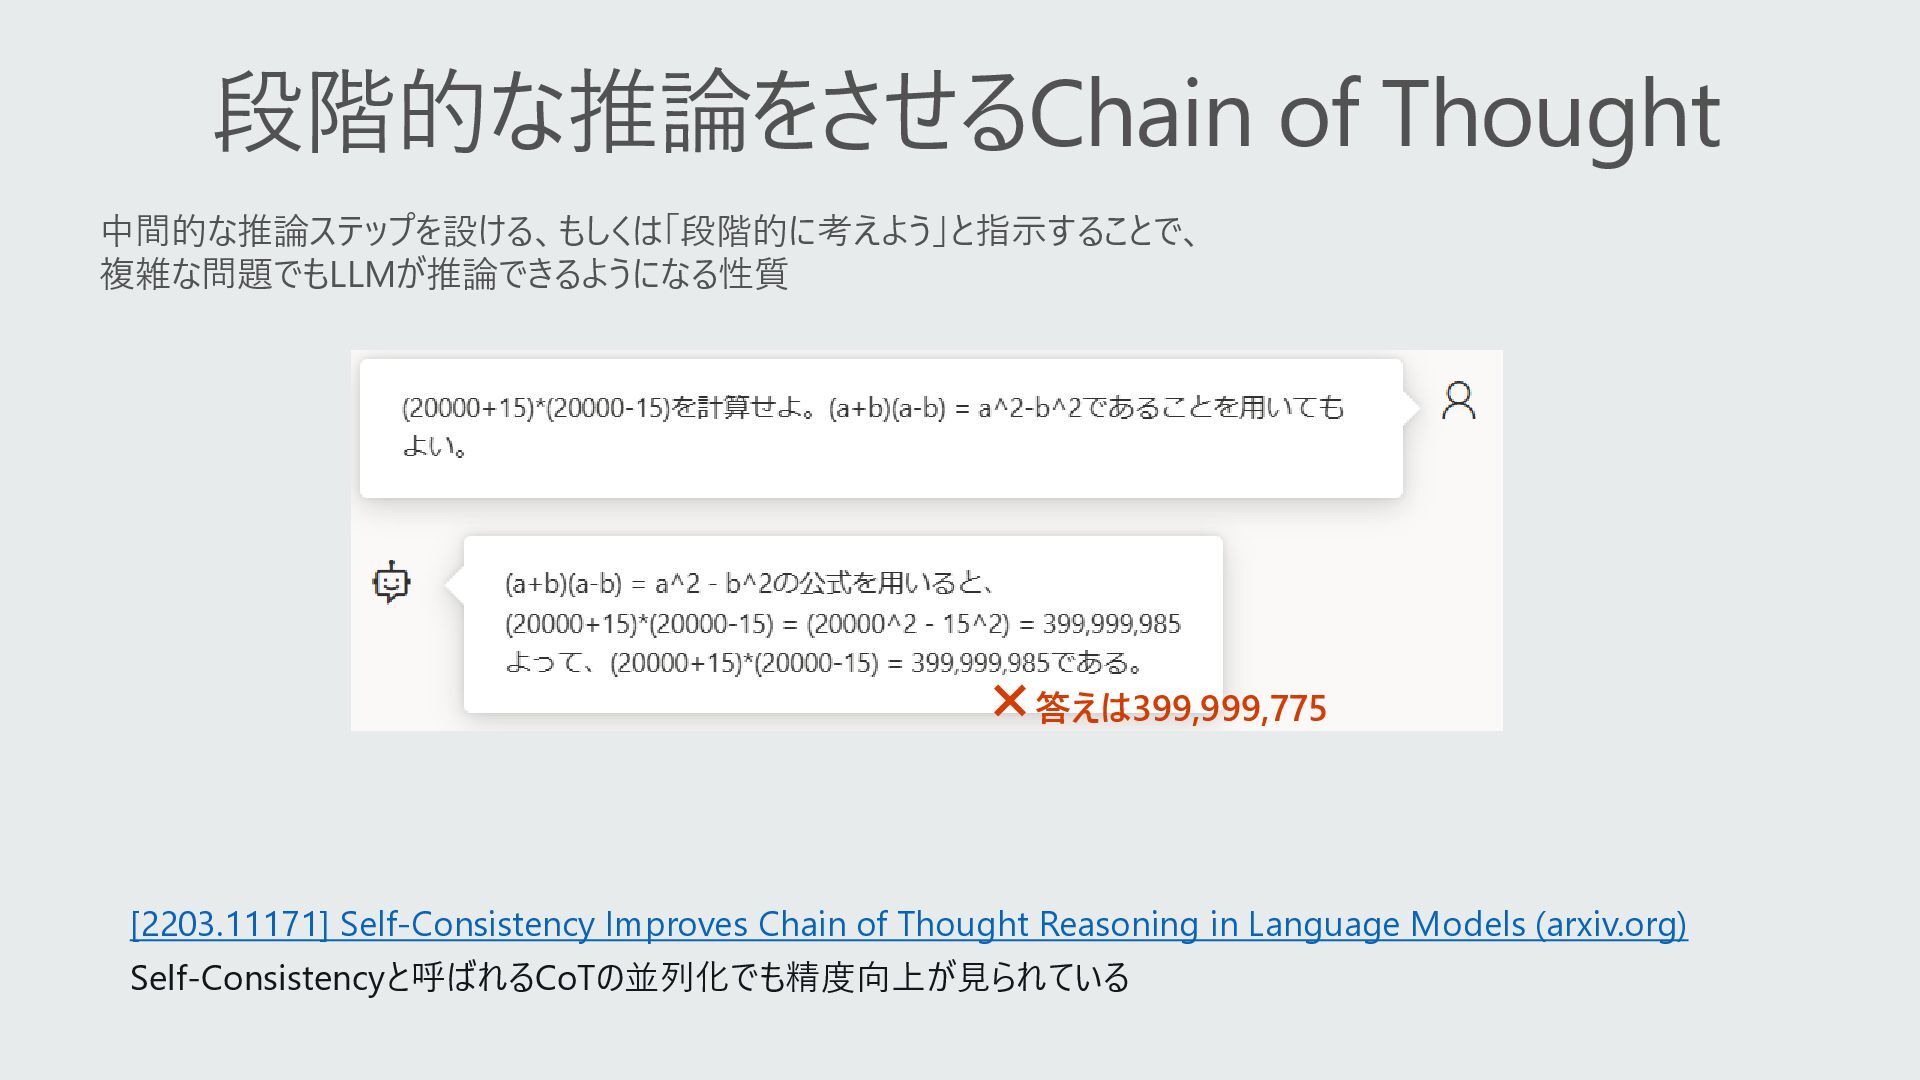Click the white user message bubble's empty area
The height and width of the screenshot is (1080, 1920).
(x=900, y=470)
